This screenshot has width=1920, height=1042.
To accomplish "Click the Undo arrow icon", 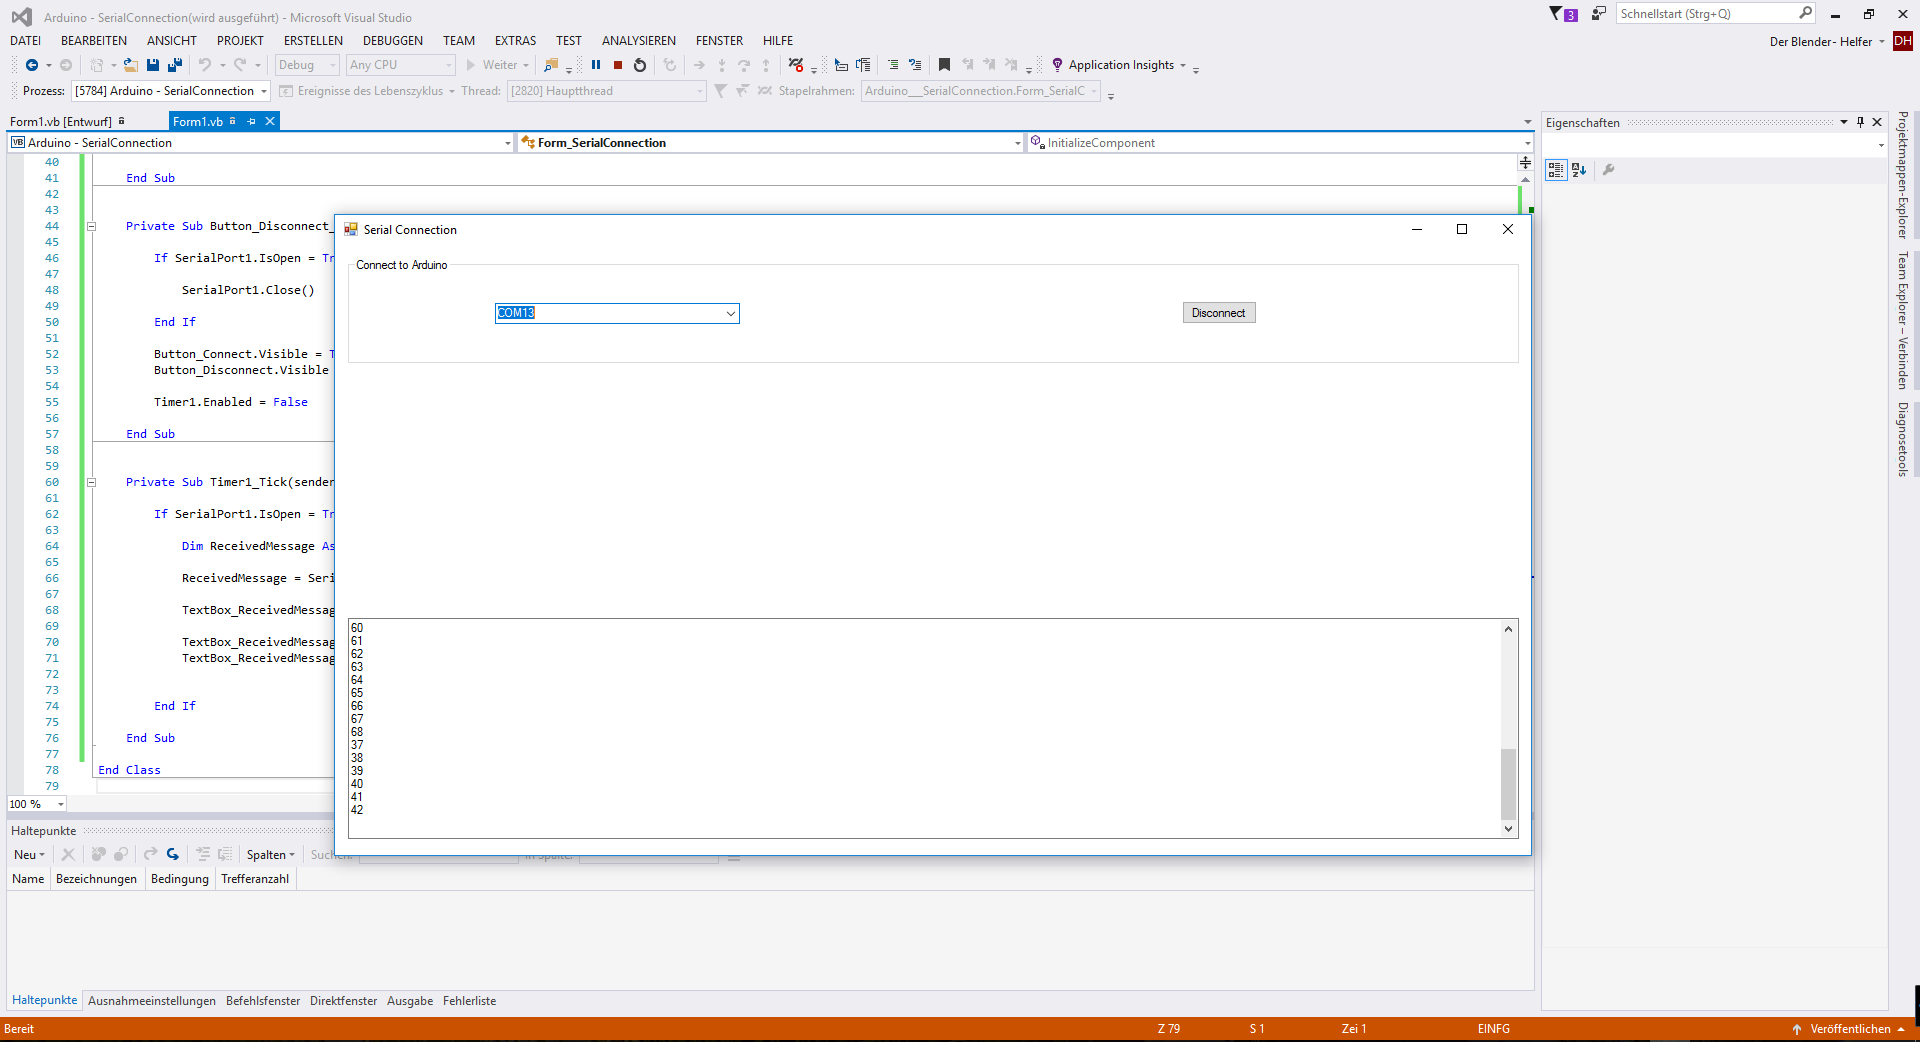I will [x=205, y=65].
